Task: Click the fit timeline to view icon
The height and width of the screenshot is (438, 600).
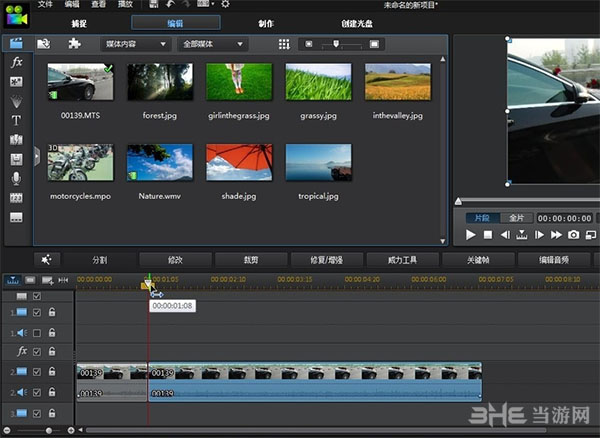Action: point(64,280)
